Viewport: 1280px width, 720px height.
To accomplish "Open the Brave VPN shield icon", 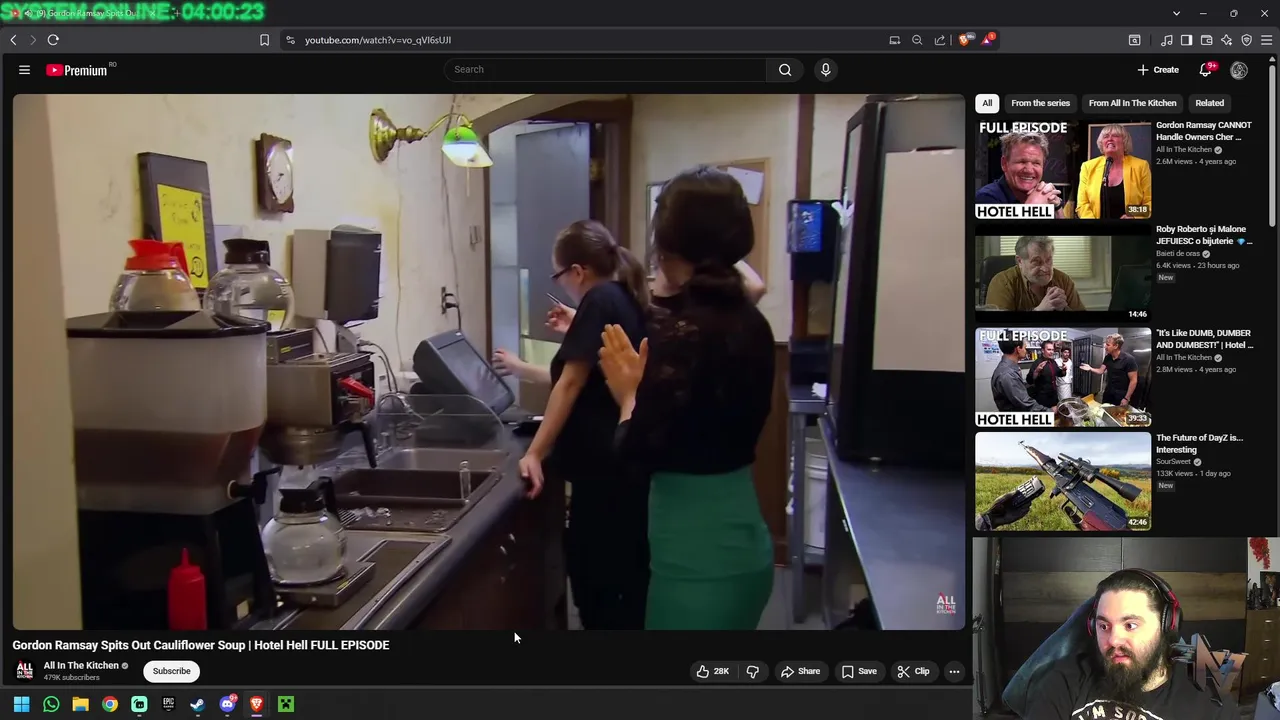I will click(x=1246, y=40).
